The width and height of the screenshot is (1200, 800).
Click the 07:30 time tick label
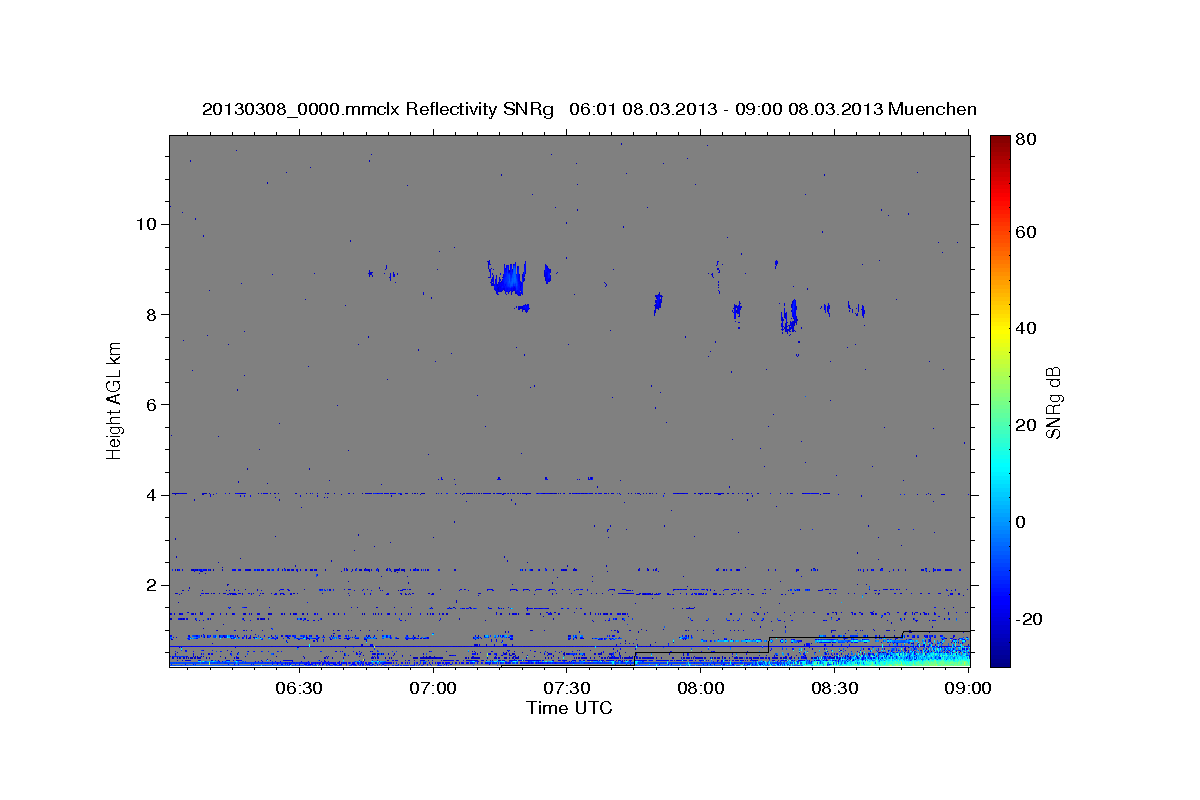pos(567,689)
